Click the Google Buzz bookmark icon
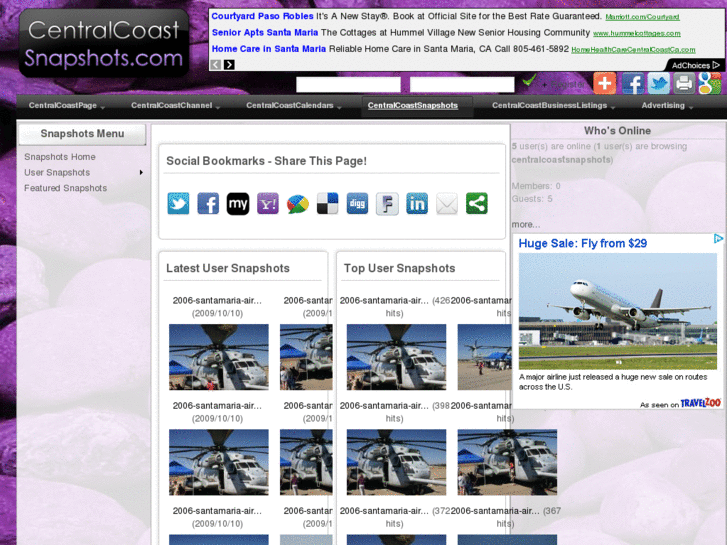This screenshot has width=727, height=545. pyautogui.click(x=298, y=204)
